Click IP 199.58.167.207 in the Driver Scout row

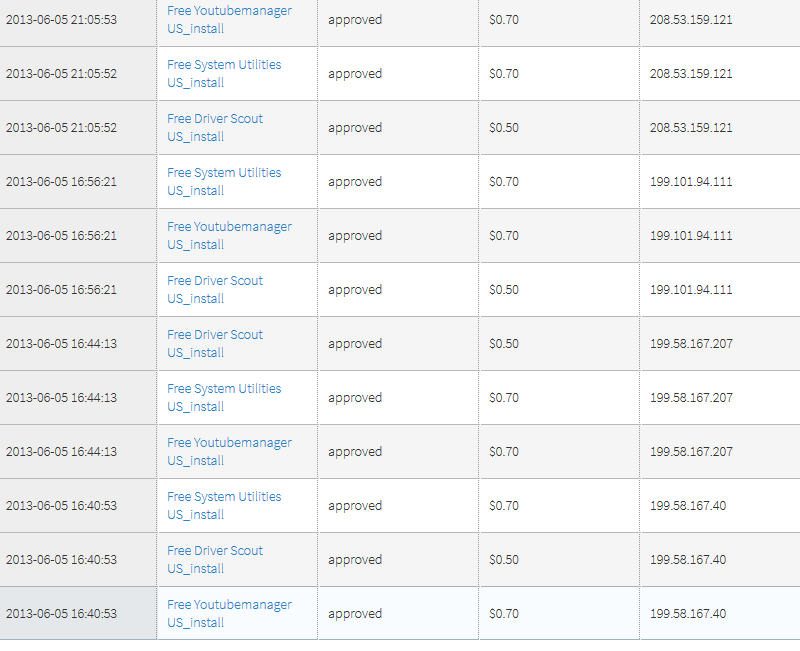point(691,344)
